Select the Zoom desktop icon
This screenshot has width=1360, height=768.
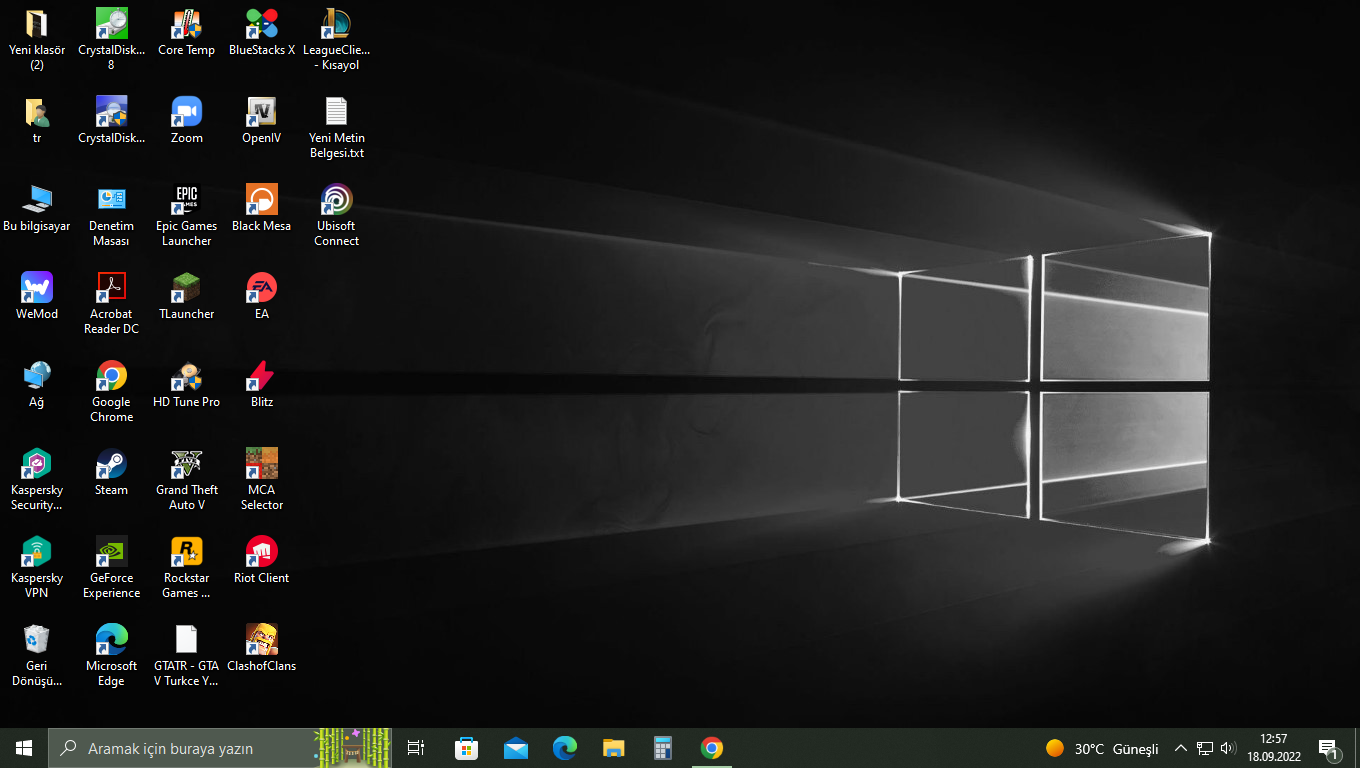point(186,112)
